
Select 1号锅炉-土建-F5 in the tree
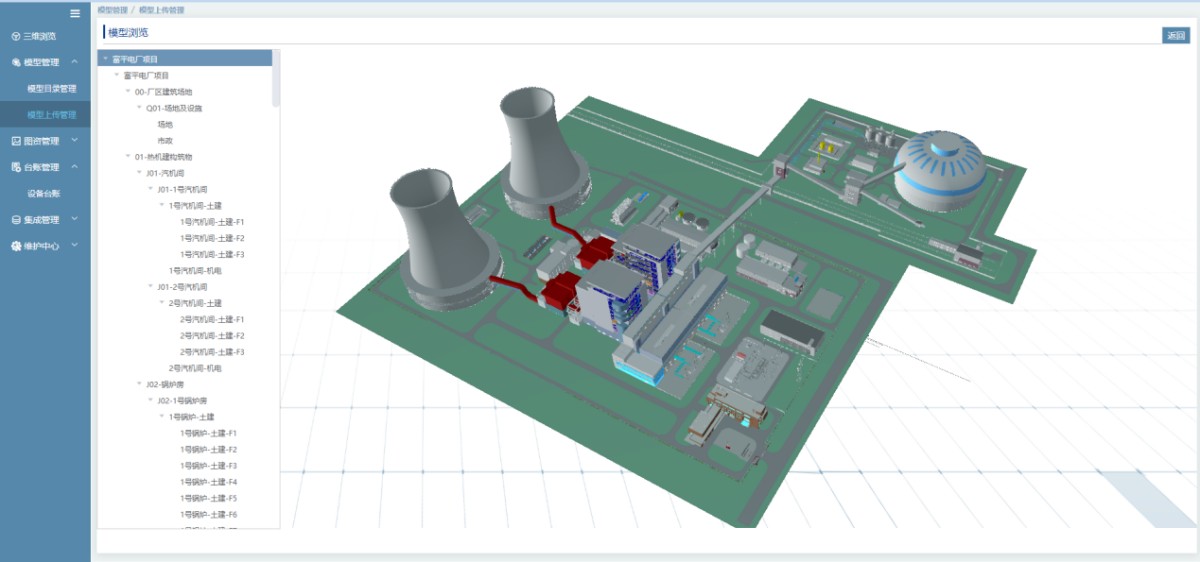209,498
